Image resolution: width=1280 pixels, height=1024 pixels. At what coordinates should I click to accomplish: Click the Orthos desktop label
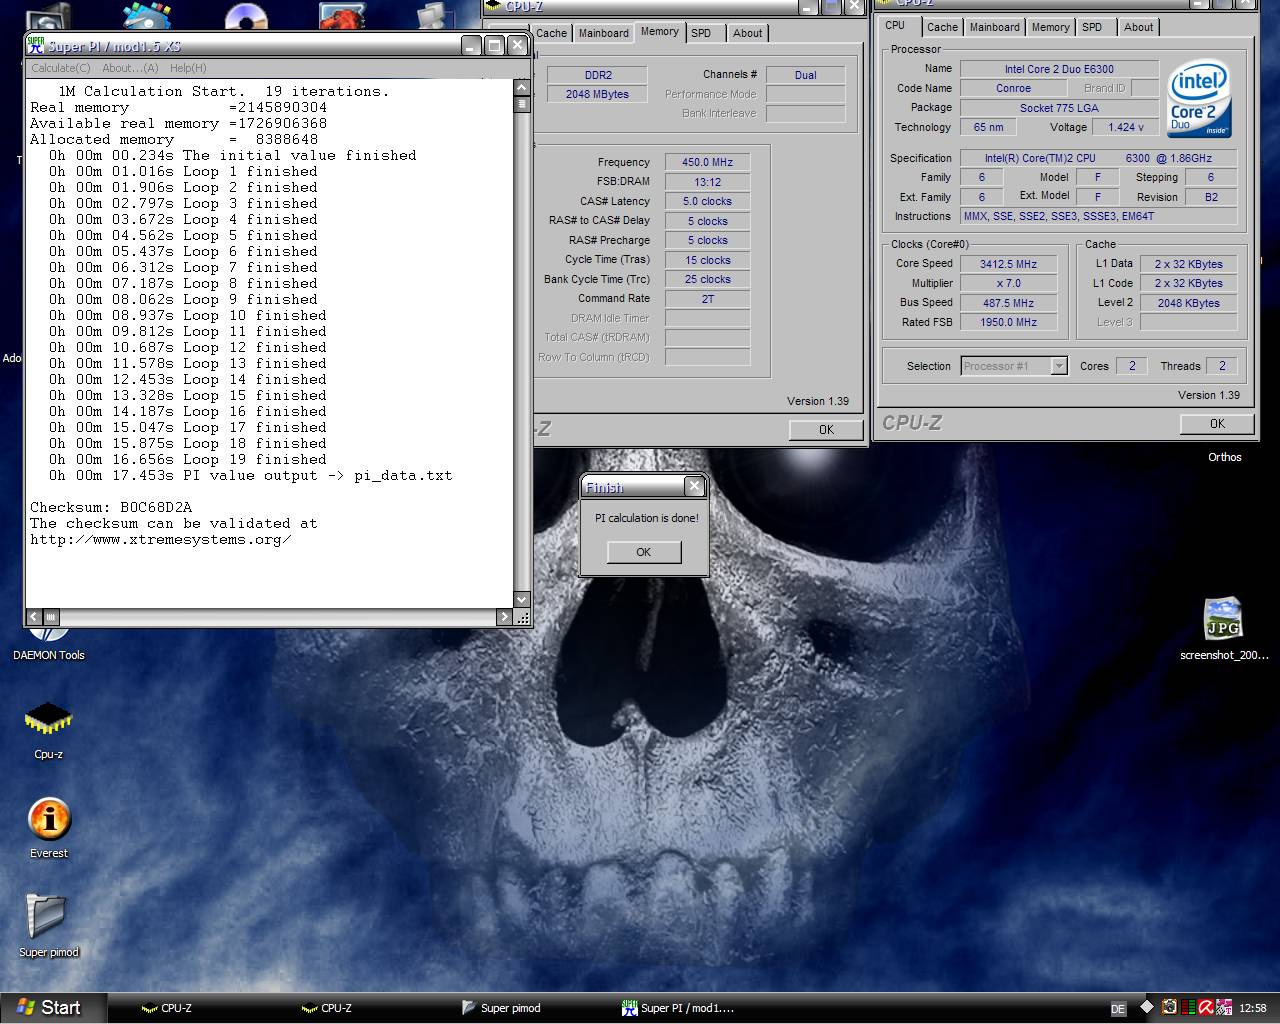click(1224, 457)
